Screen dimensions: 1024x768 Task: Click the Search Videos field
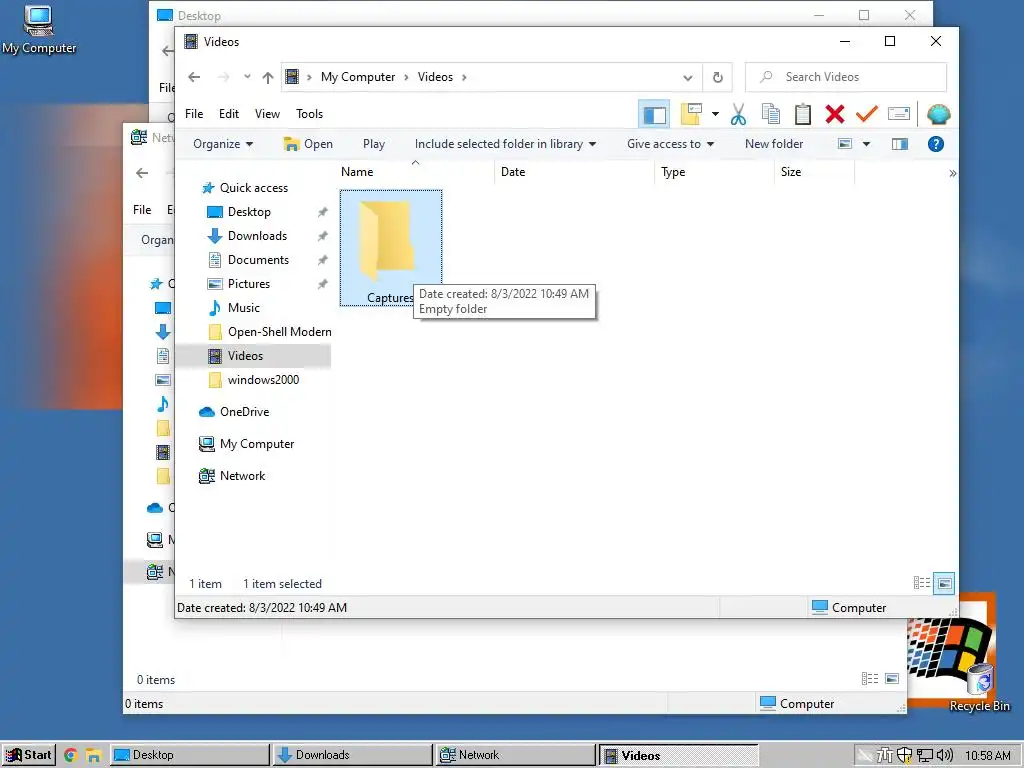click(x=846, y=77)
